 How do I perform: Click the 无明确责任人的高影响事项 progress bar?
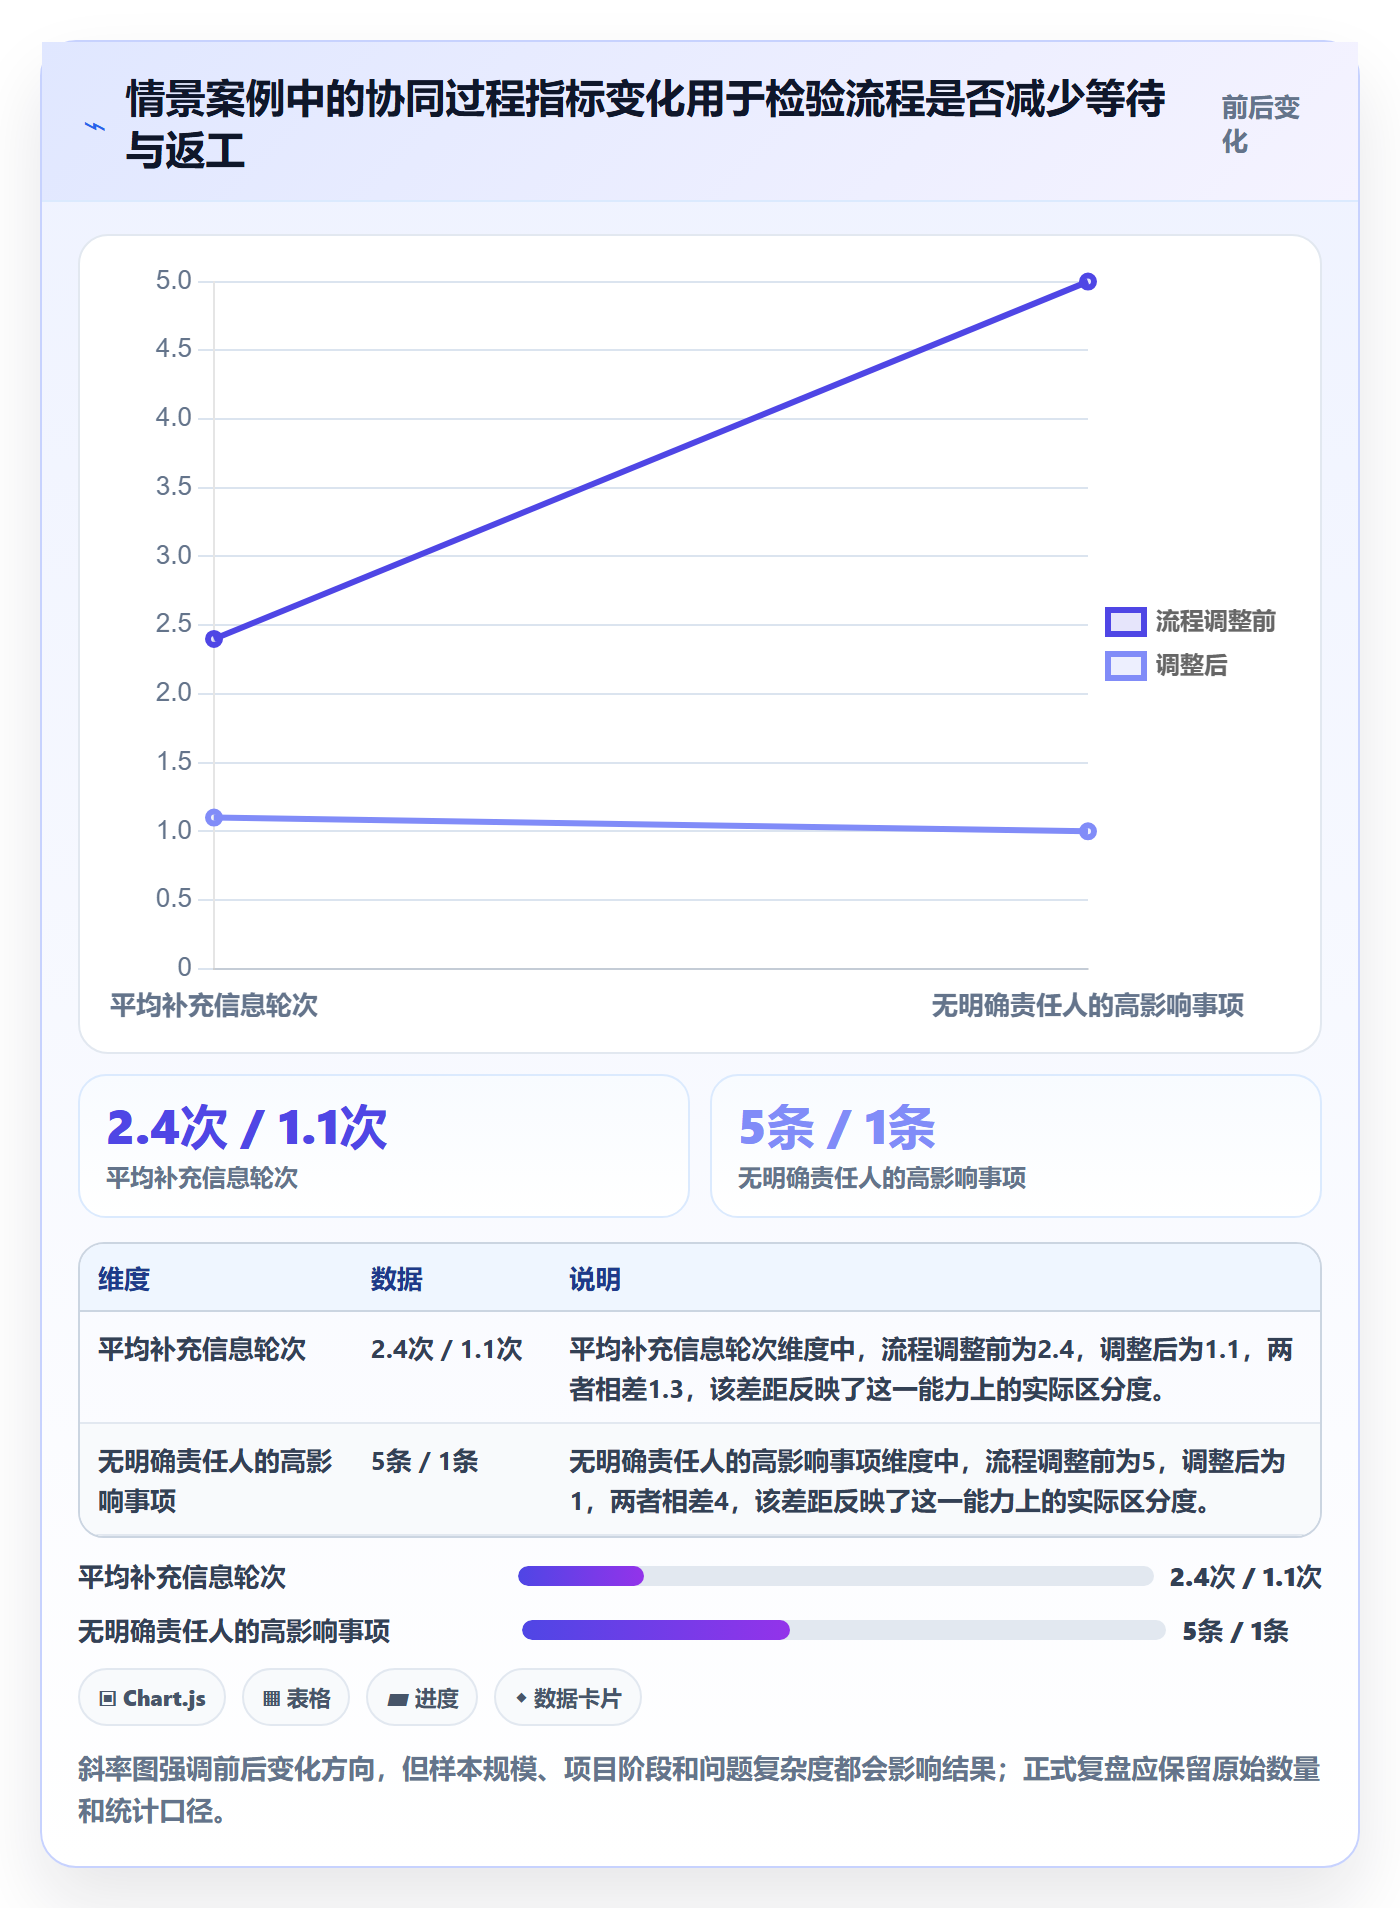pos(844,1630)
